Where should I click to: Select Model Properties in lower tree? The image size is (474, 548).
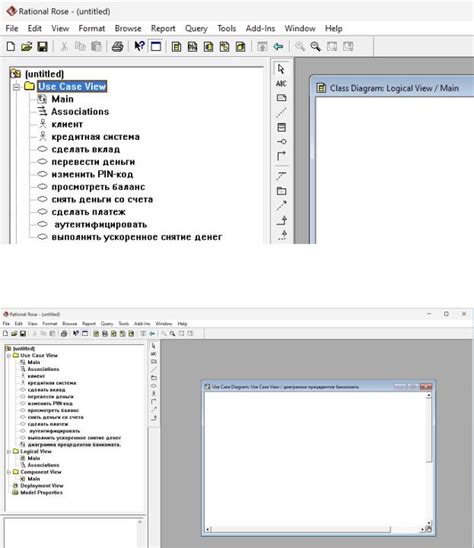41,493
